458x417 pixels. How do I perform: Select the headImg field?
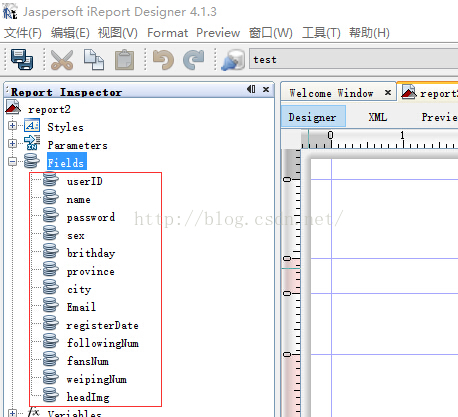click(88, 397)
